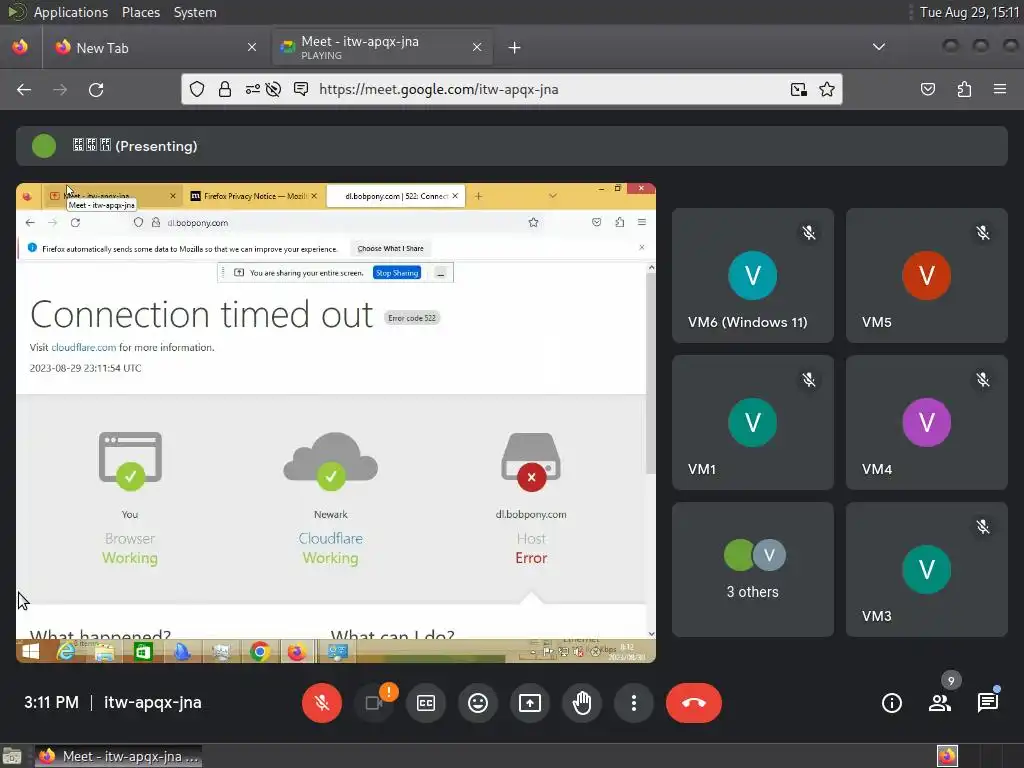
Task: Click Cloudflare link under Newark
Action: [330, 539]
